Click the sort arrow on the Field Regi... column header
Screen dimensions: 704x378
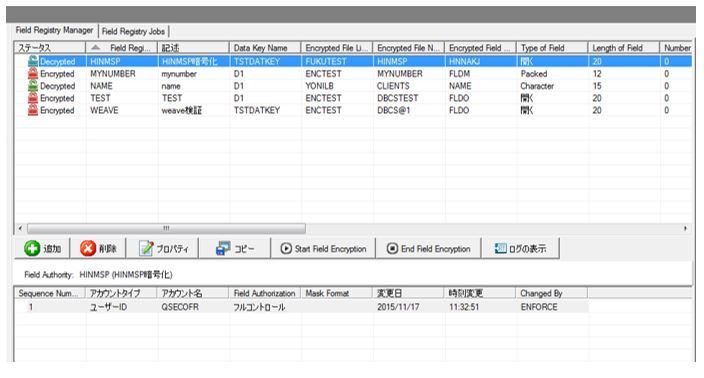96,47
